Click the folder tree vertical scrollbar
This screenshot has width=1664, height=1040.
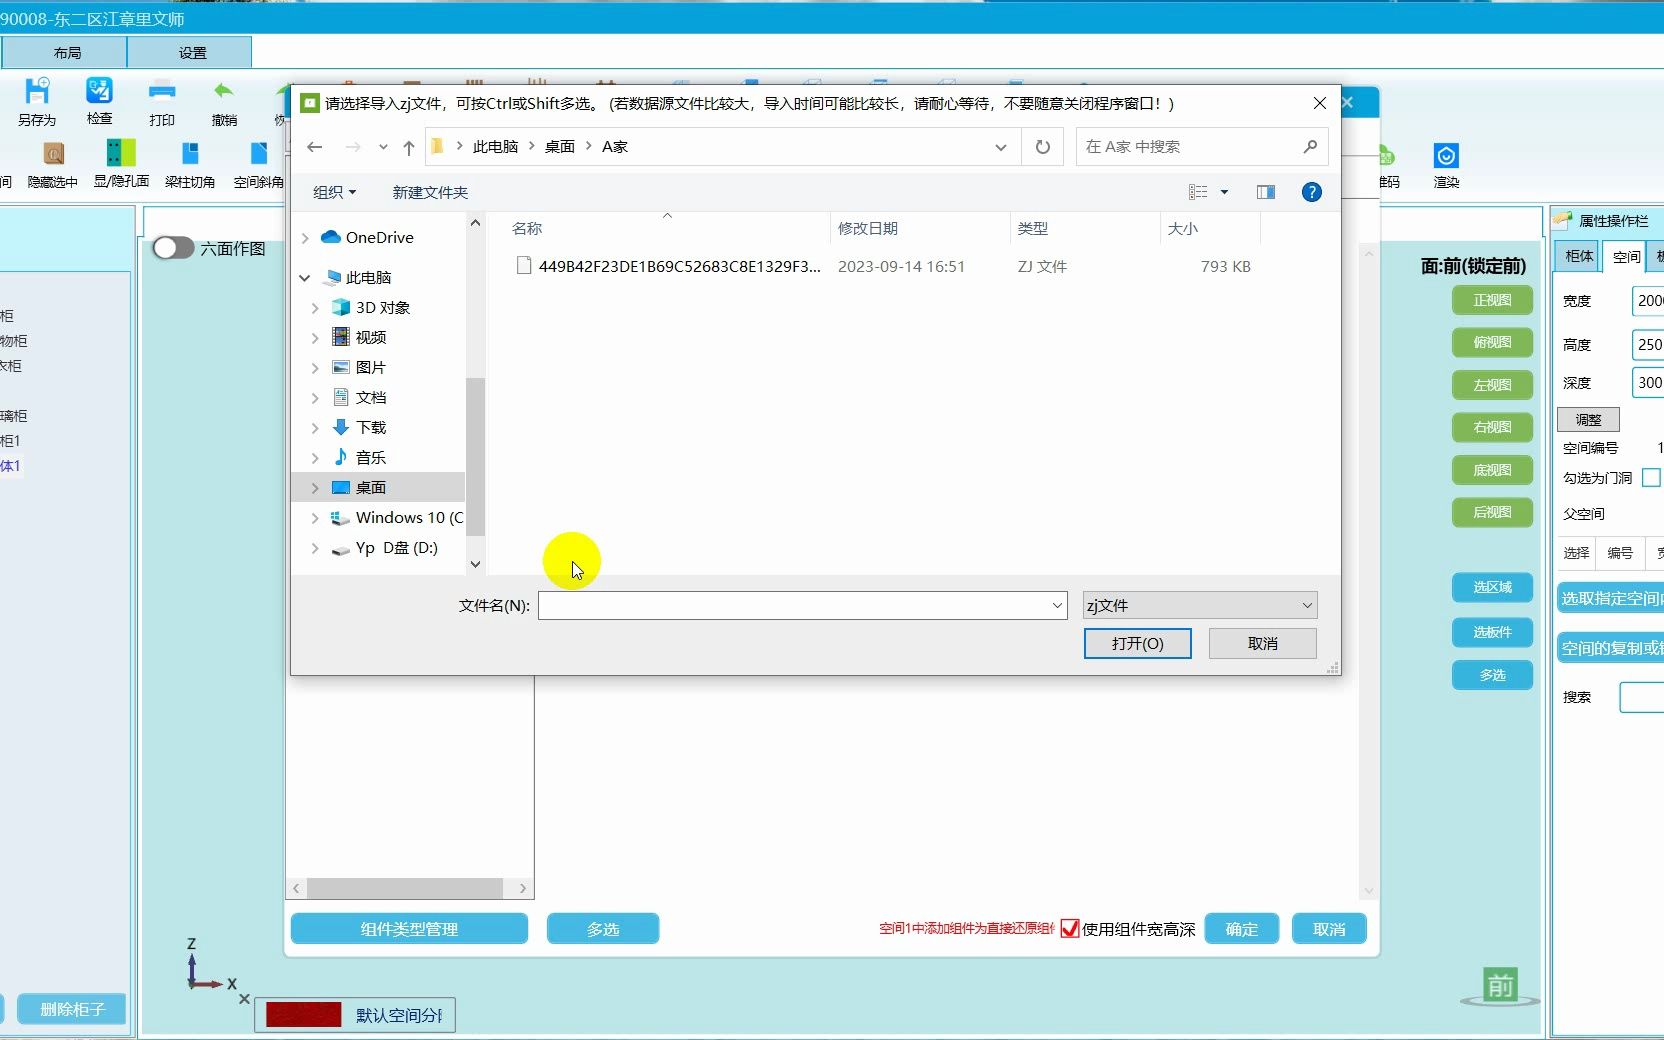[475, 455]
